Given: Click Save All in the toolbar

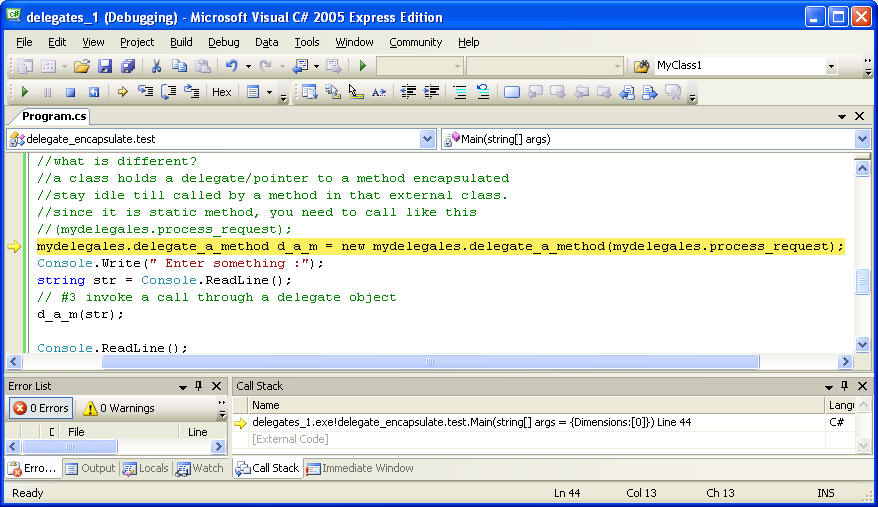Looking at the screenshot, I should (x=127, y=66).
